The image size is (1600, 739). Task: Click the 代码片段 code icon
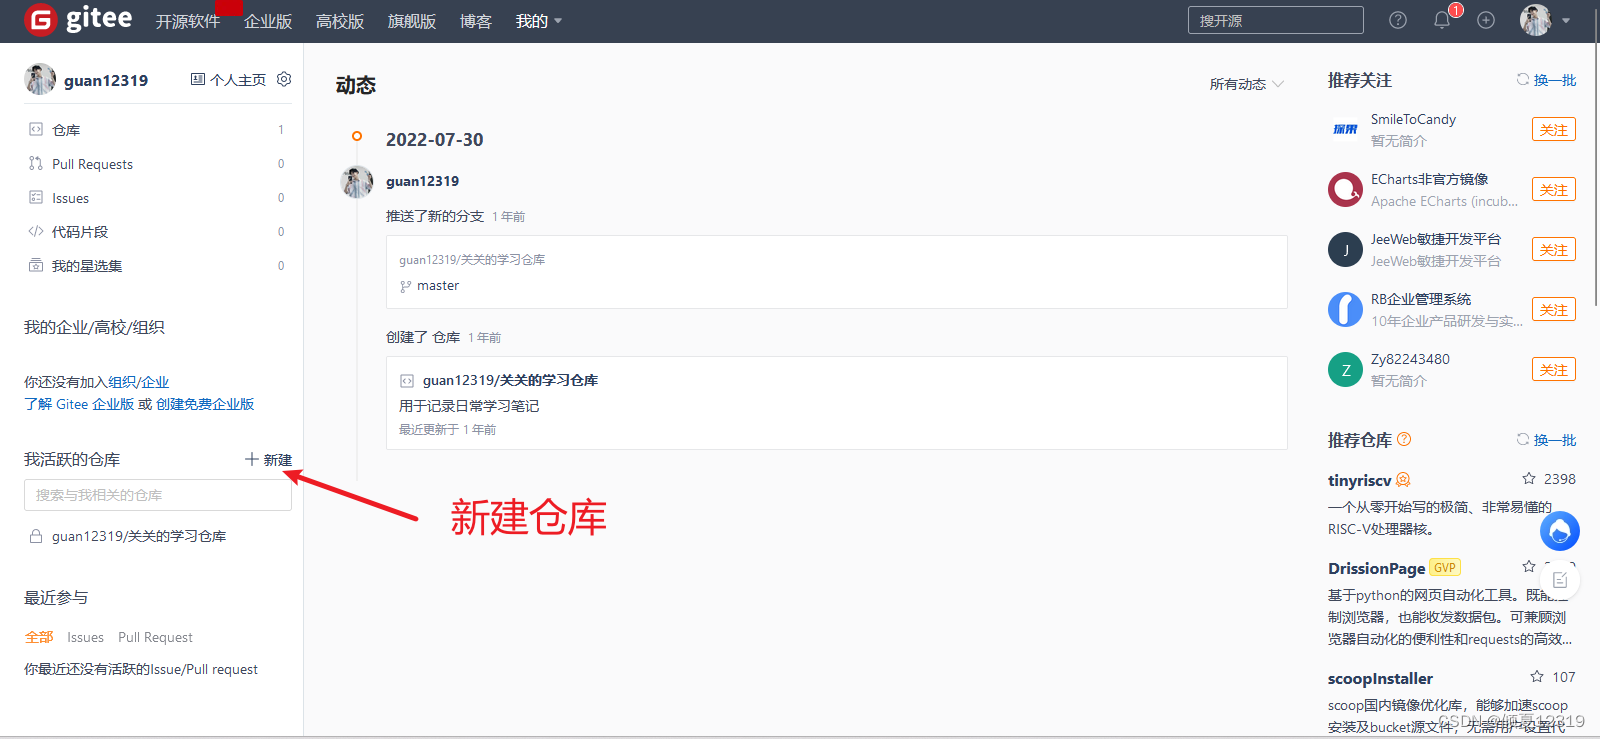[36, 231]
